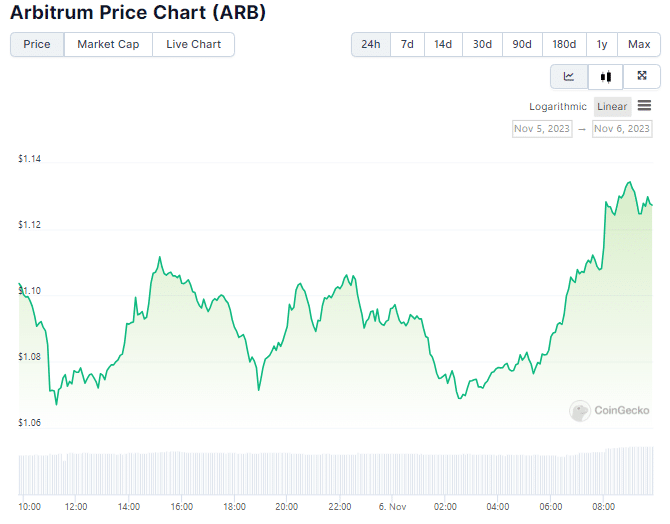Click the 18:00 time axis label
Screen dimensions: 670x524
(x=235, y=507)
